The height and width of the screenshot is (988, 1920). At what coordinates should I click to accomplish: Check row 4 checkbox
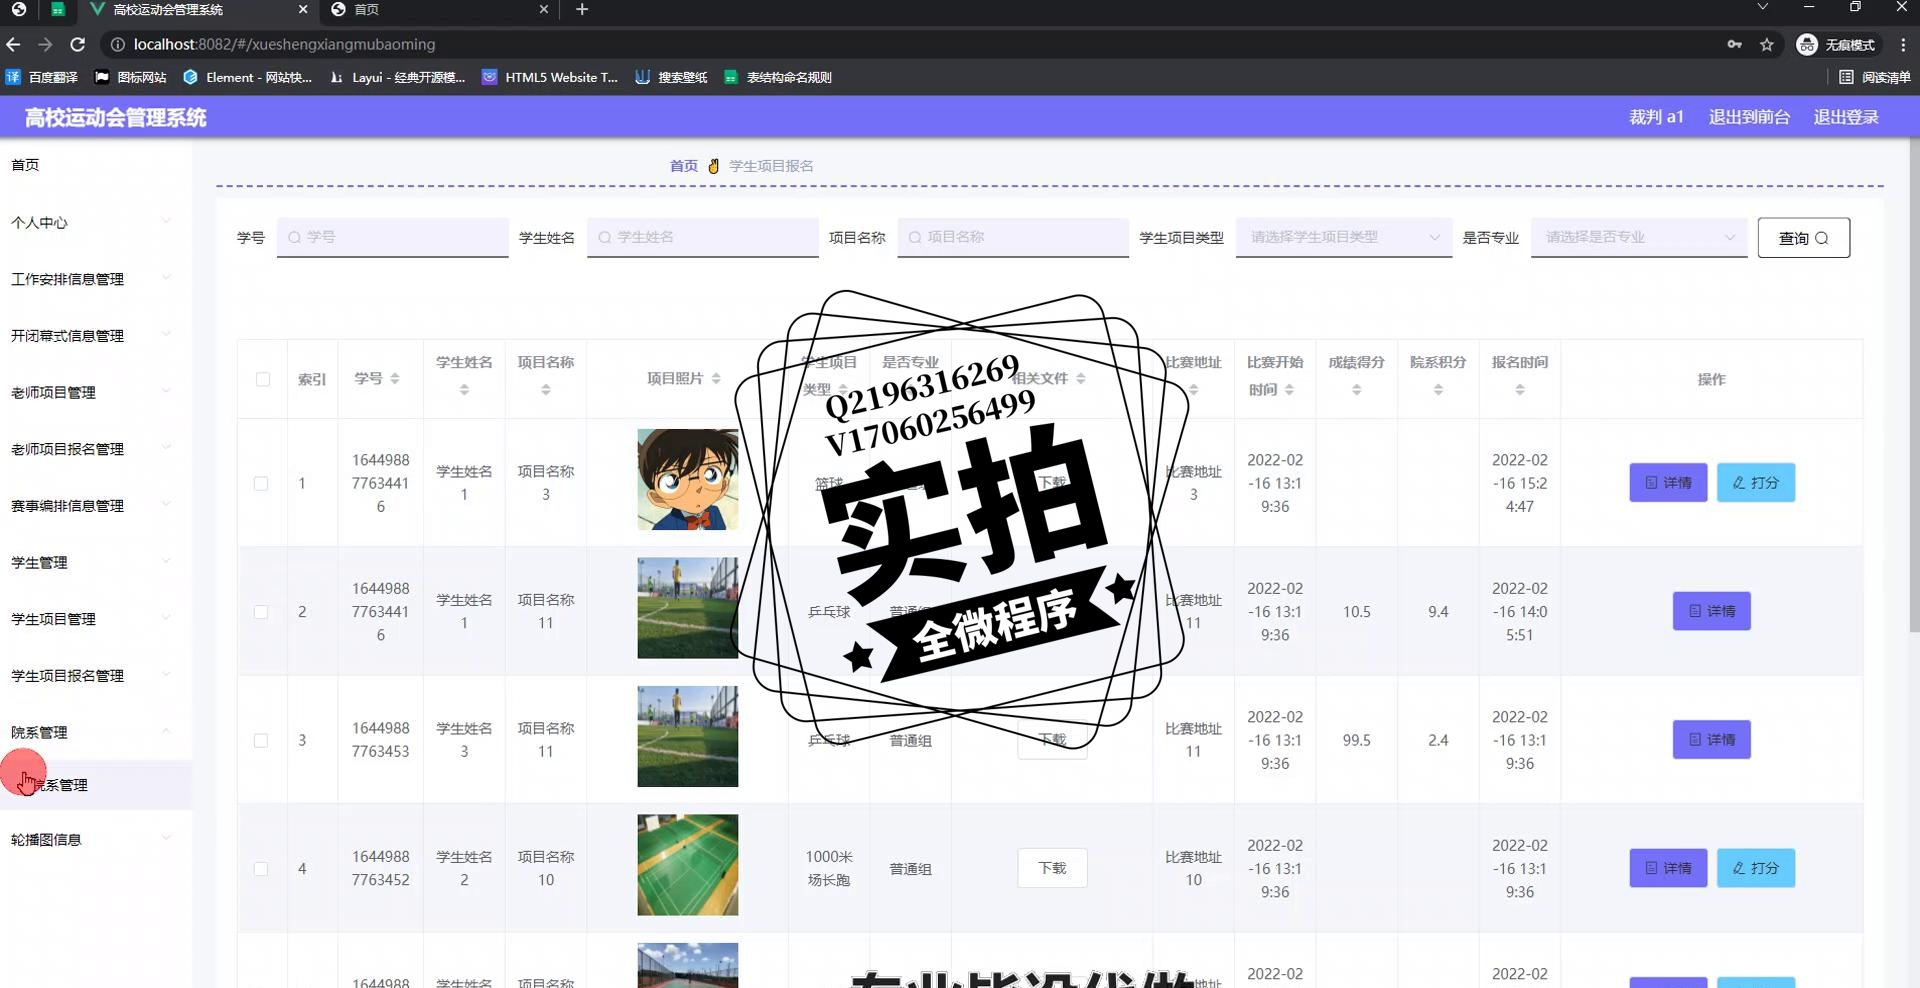261,869
